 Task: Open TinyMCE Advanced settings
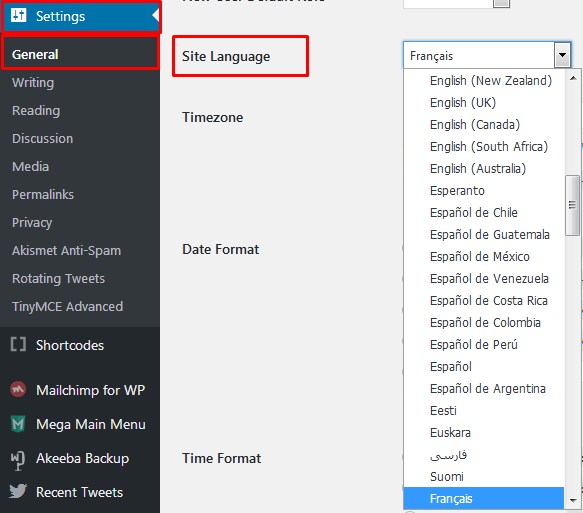point(67,307)
